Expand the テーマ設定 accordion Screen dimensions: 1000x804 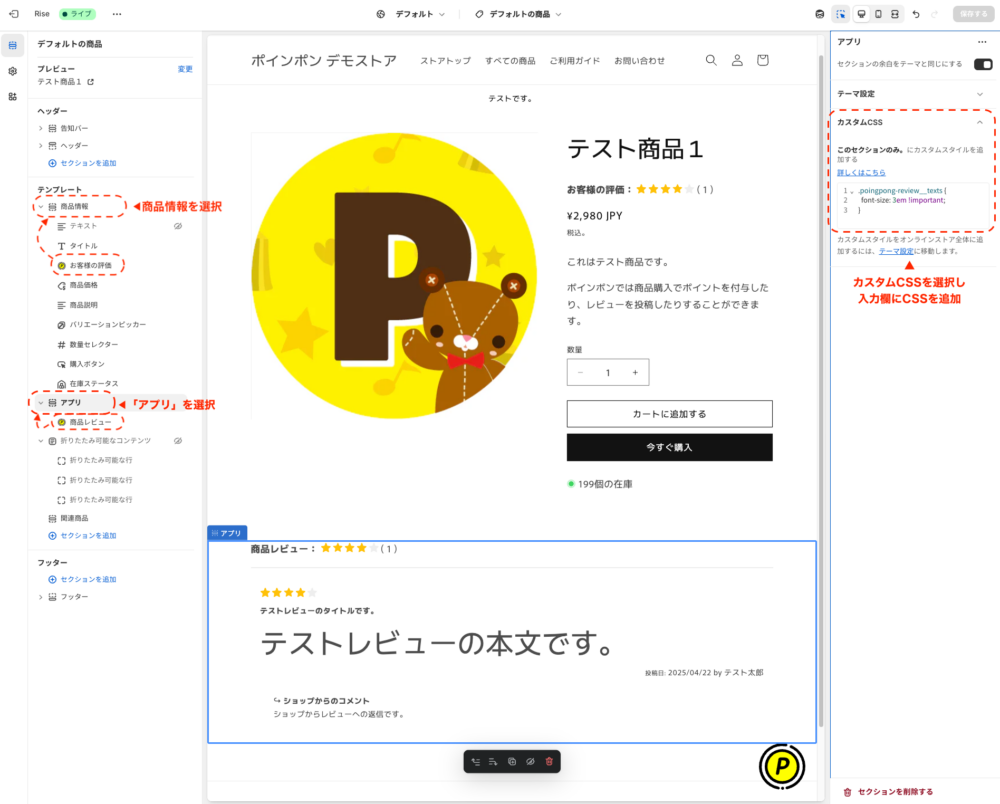(x=911, y=94)
